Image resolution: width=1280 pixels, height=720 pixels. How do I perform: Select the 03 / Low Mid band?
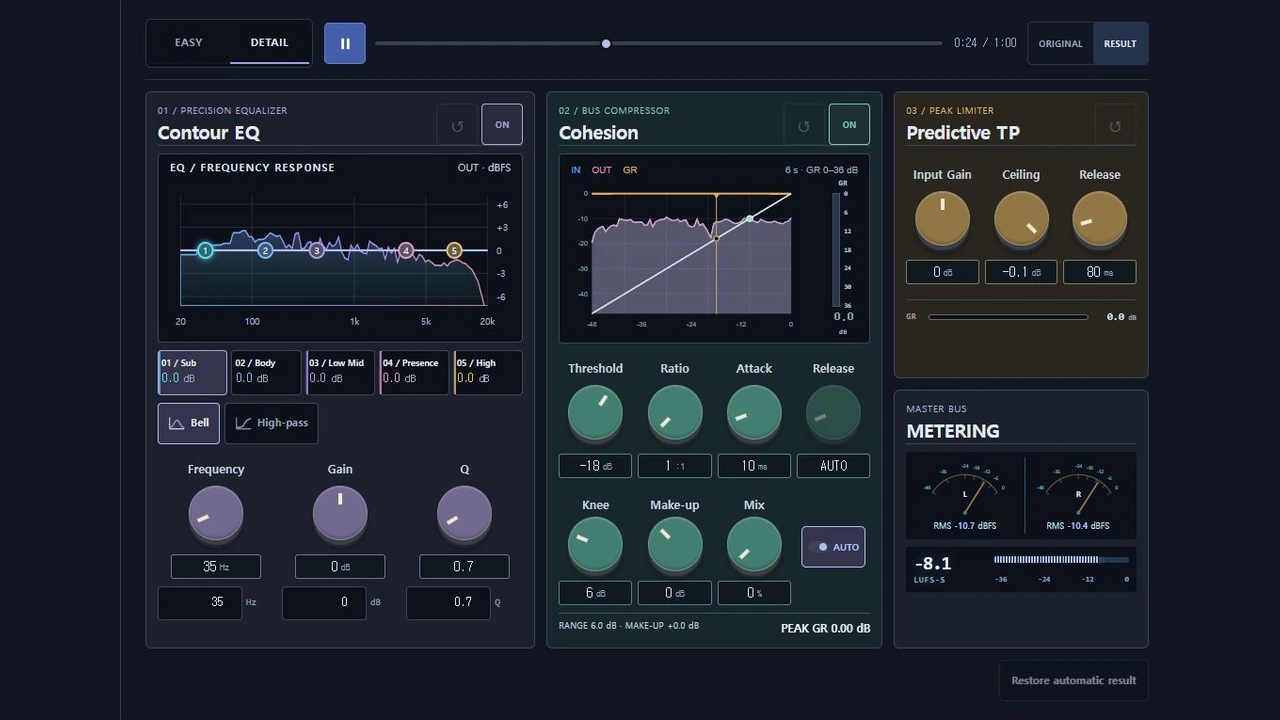click(340, 372)
